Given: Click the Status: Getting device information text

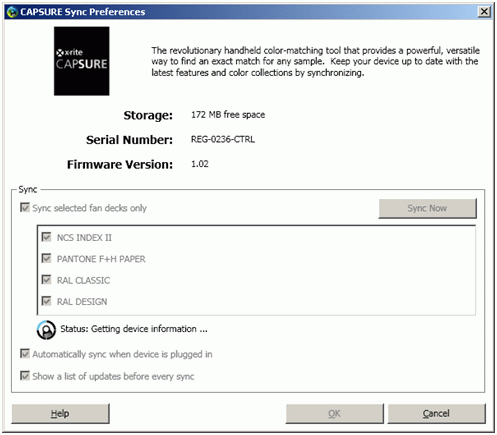Looking at the screenshot, I should [x=134, y=329].
